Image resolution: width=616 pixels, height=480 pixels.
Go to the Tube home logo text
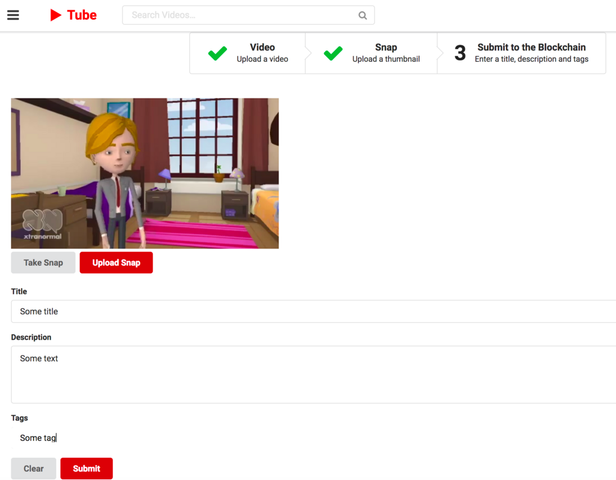(82, 15)
